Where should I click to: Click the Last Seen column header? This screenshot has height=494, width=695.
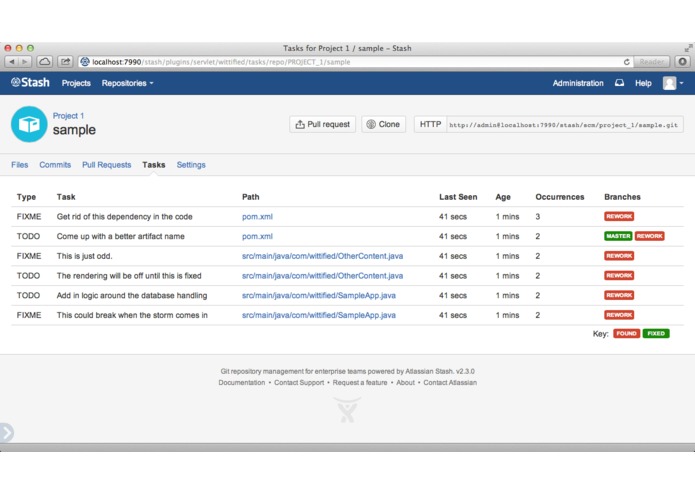(458, 197)
